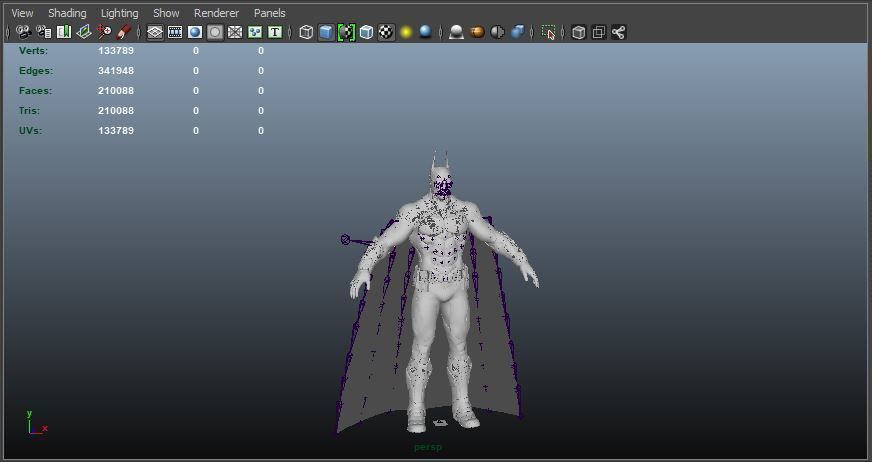The height and width of the screenshot is (462, 872).
Task: Click the Faces count 210088
Action: [x=116, y=91]
